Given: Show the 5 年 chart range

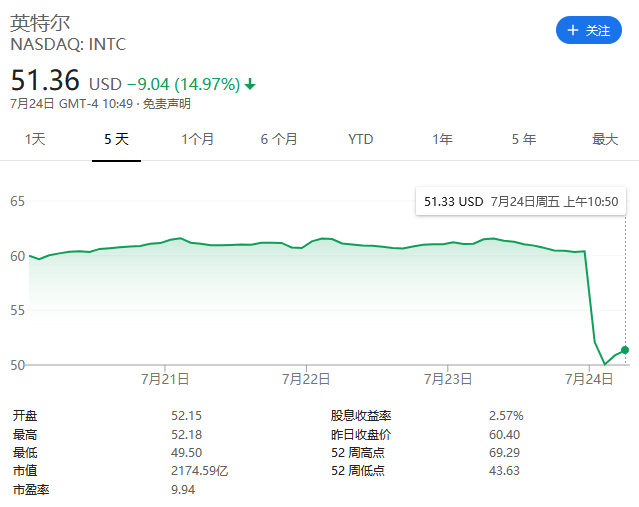Looking at the screenshot, I should (523, 139).
